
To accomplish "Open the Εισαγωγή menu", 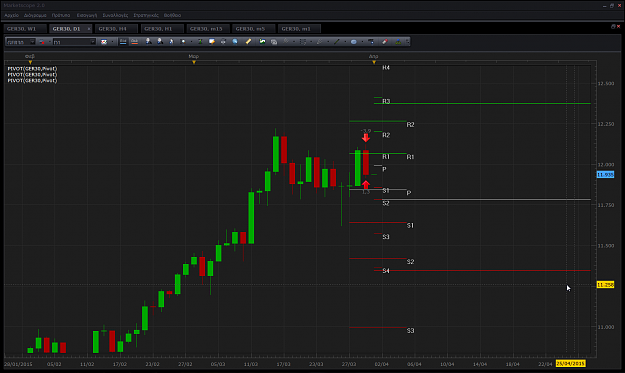I will tap(87, 15).
